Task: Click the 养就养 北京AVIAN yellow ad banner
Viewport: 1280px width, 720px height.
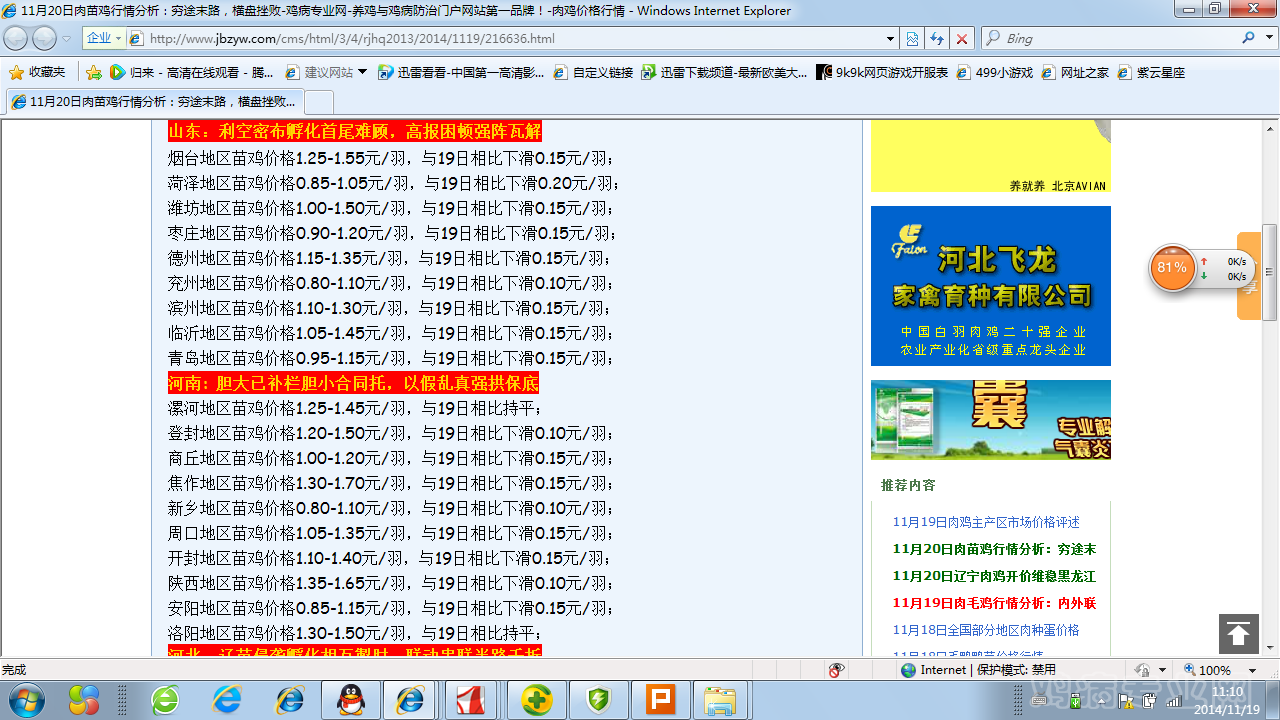Action: coord(990,156)
